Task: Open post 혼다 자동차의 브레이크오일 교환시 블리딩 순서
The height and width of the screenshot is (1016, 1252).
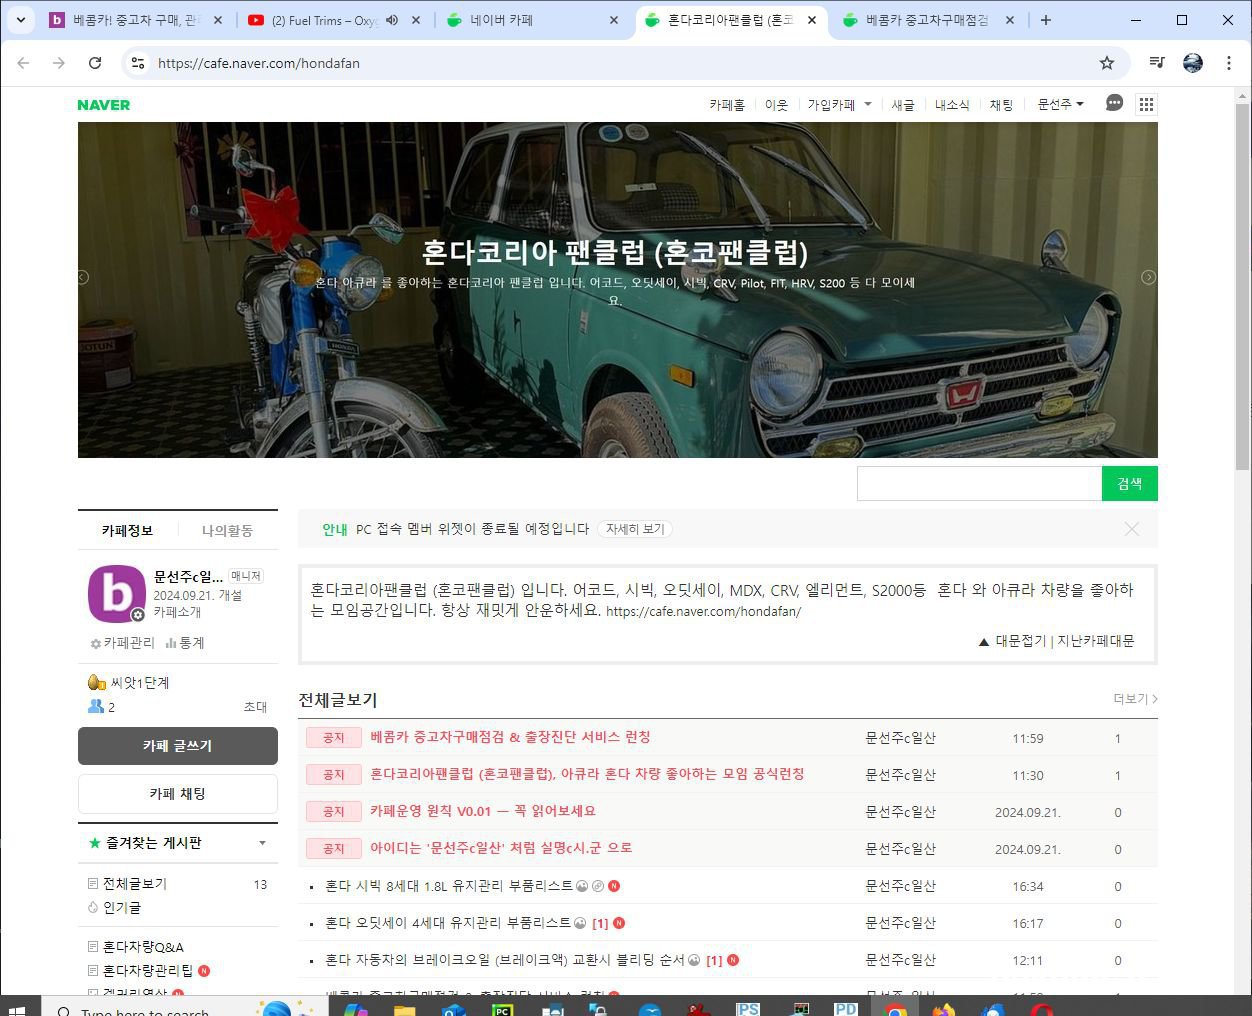Action: (x=505, y=960)
